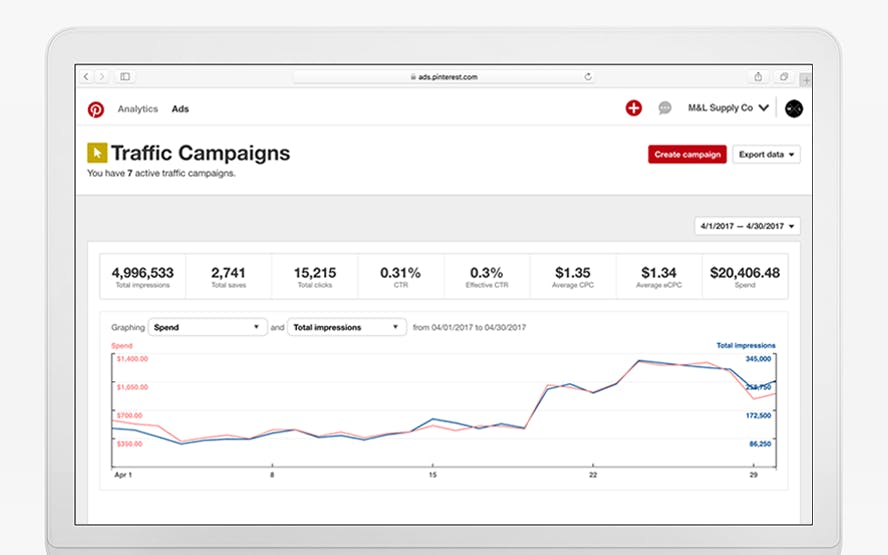
Task: Select the Ads tab
Action: click(180, 109)
